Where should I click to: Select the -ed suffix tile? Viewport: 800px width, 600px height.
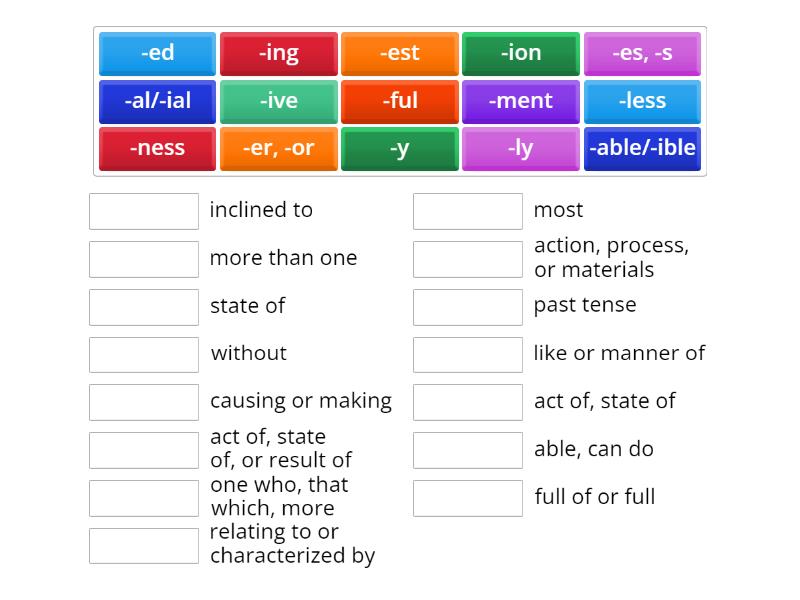click(x=158, y=54)
